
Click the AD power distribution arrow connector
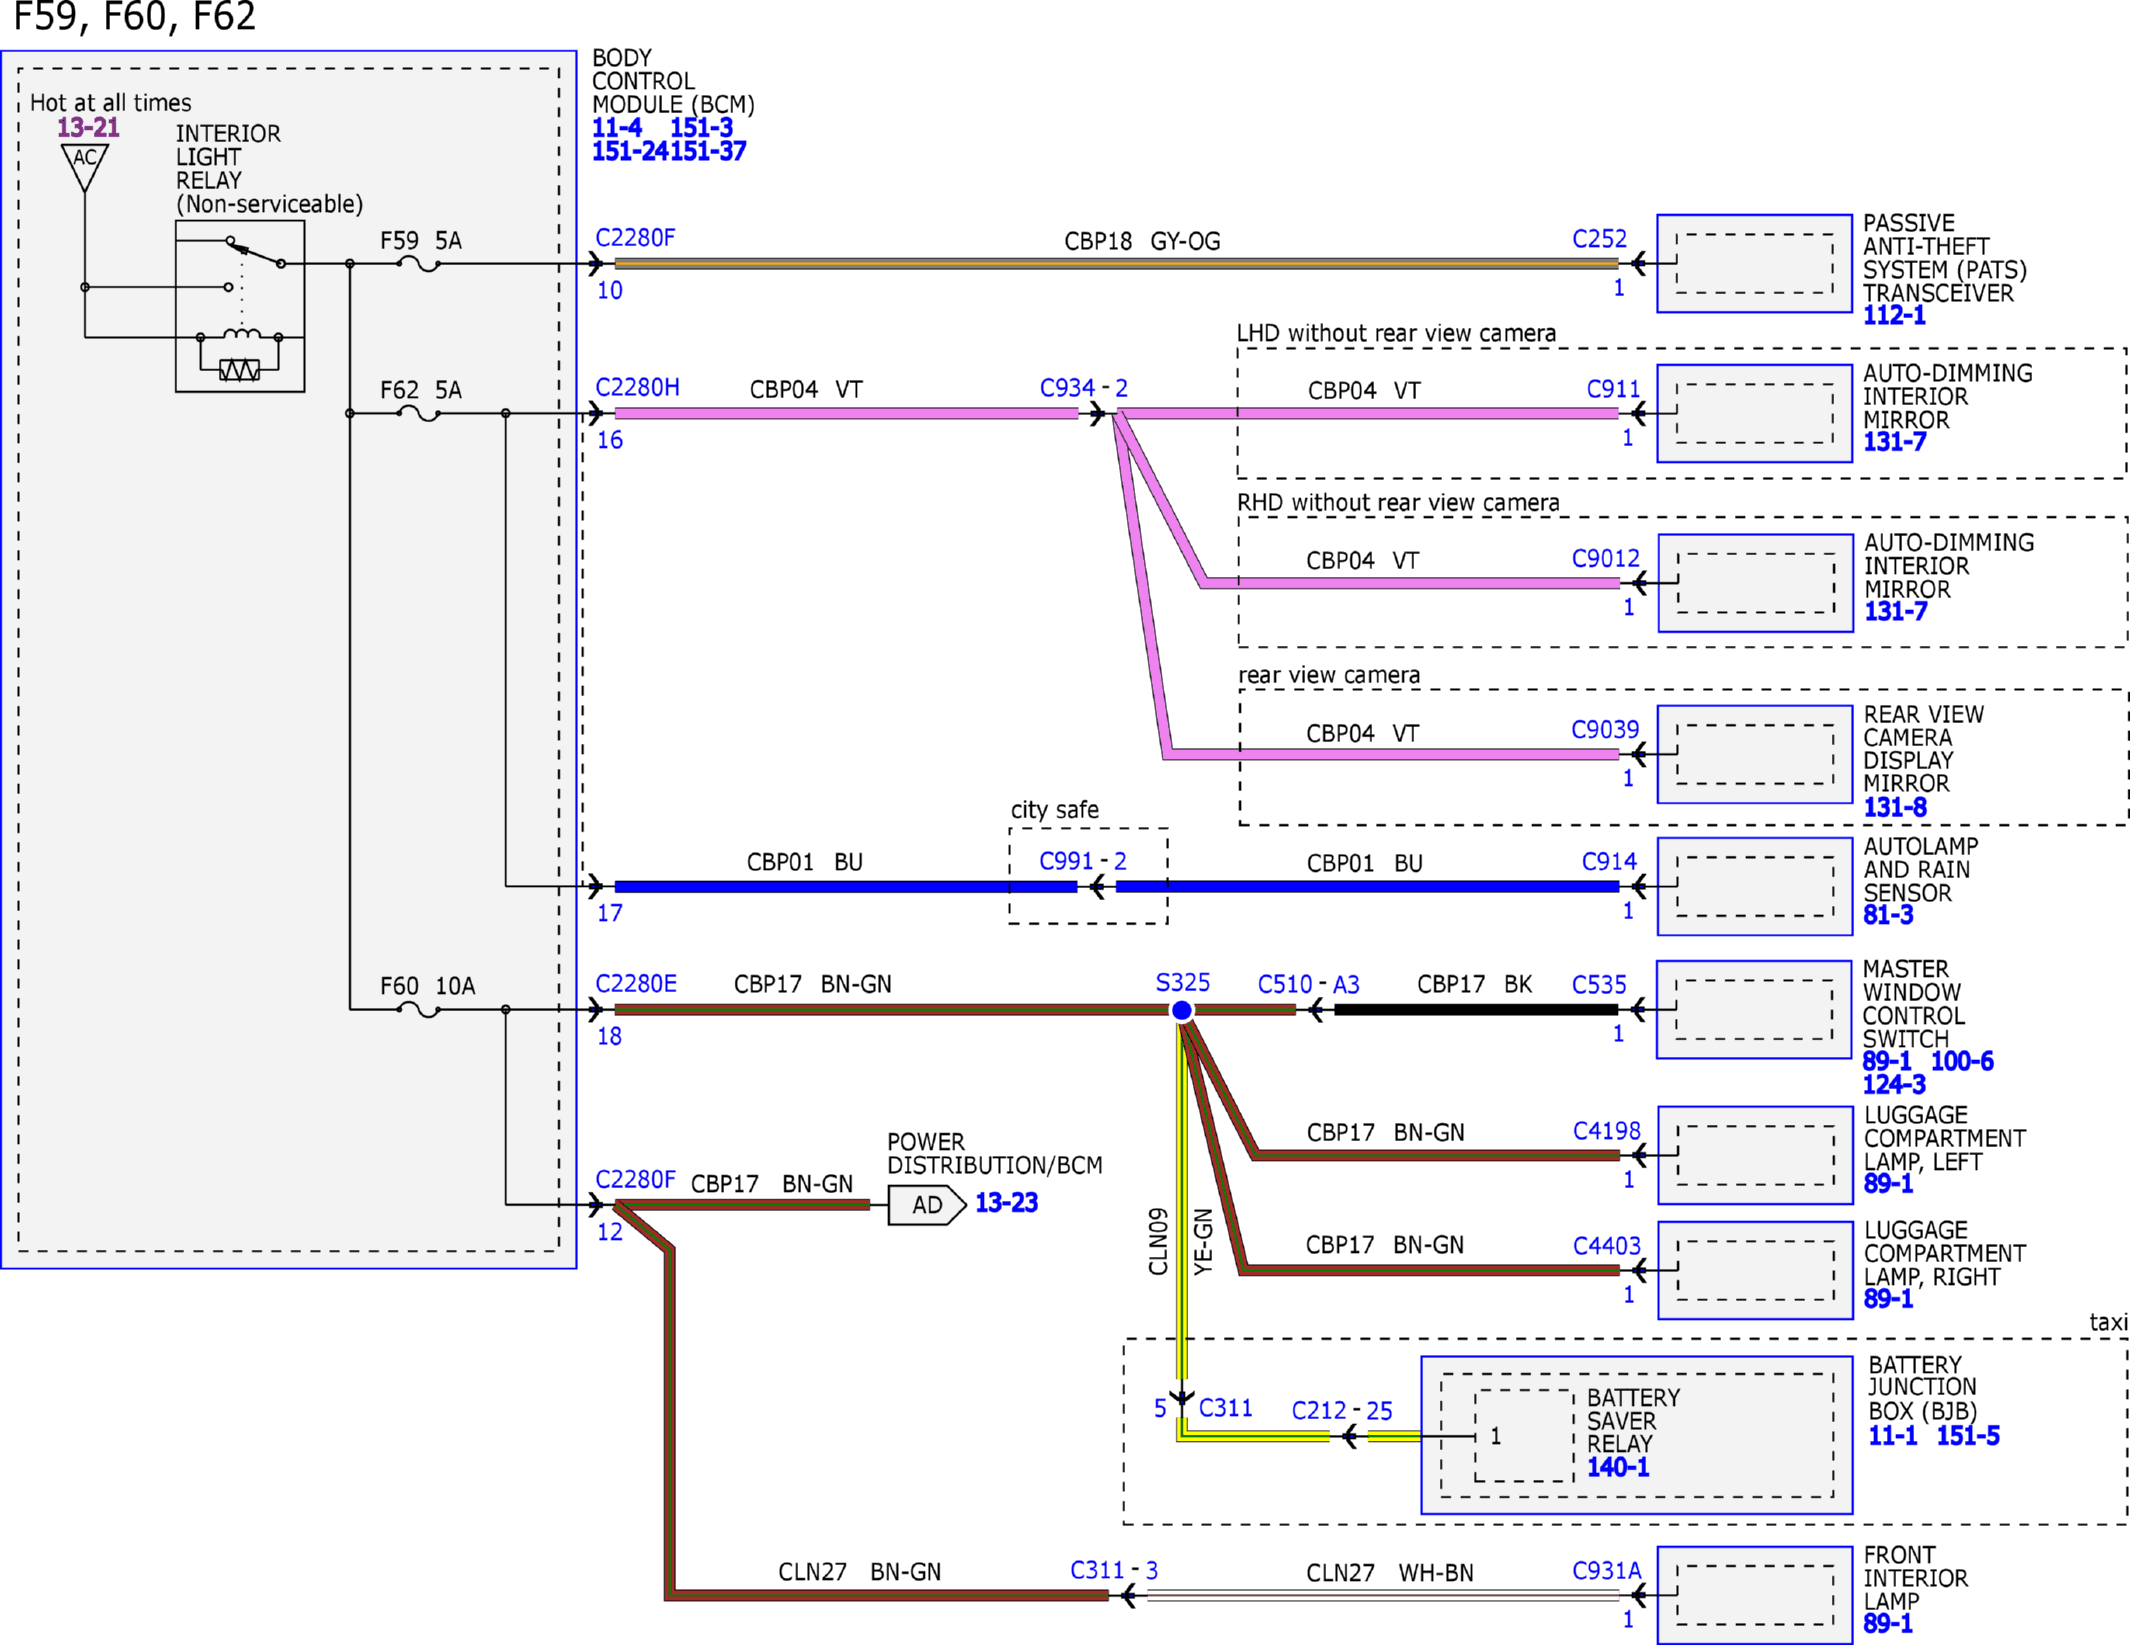(926, 1204)
